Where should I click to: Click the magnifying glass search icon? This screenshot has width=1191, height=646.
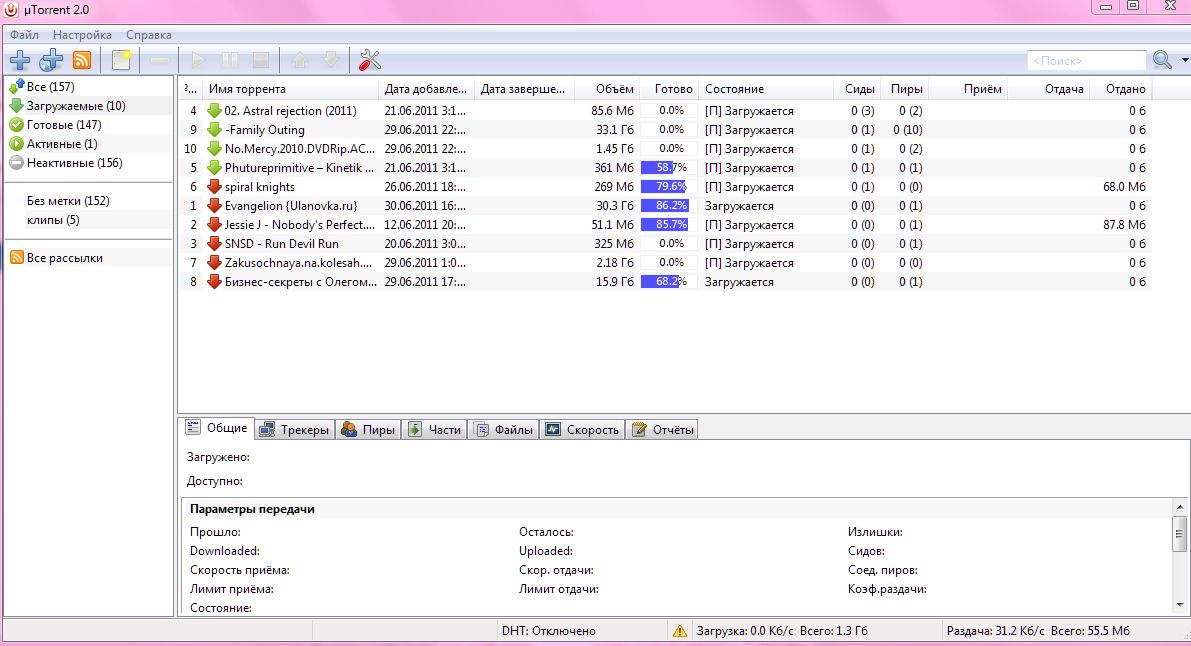(x=1161, y=60)
